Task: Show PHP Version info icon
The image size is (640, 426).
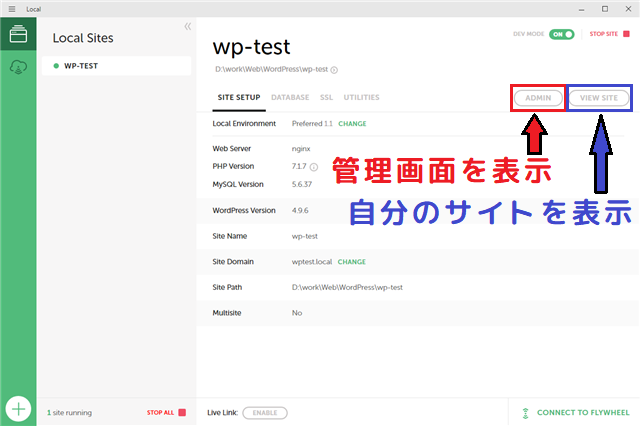Action: 313,167
